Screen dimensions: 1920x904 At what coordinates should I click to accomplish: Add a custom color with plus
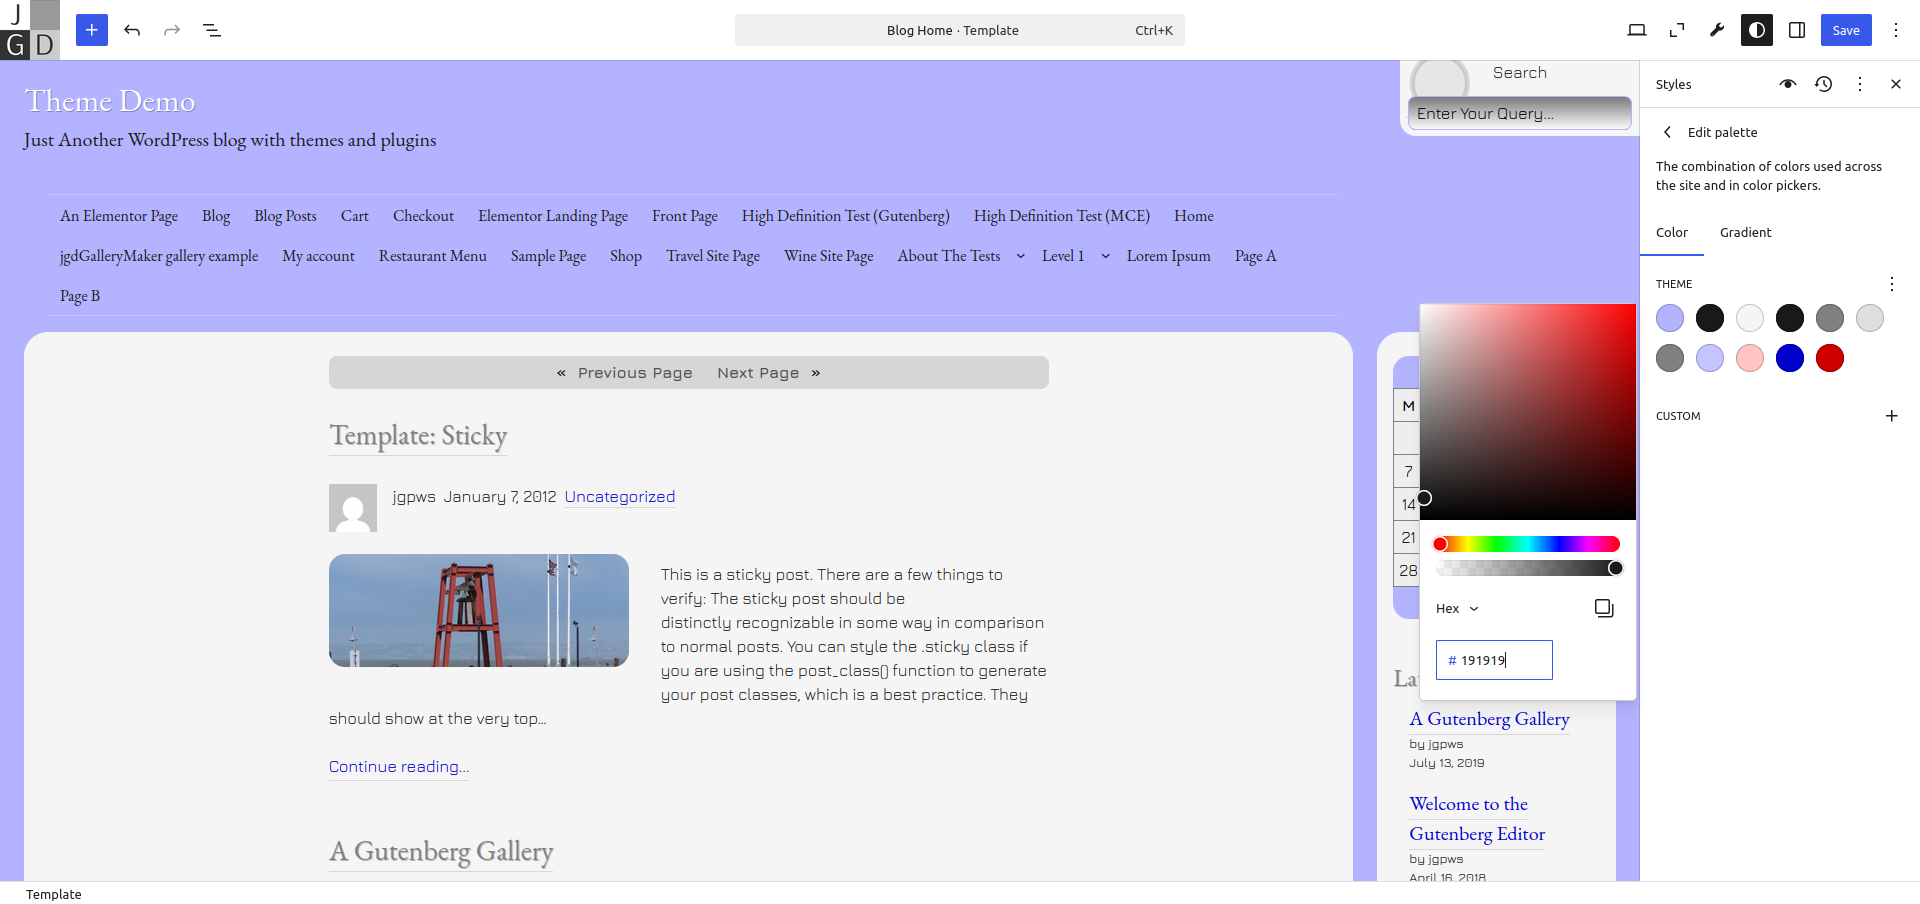coord(1891,416)
